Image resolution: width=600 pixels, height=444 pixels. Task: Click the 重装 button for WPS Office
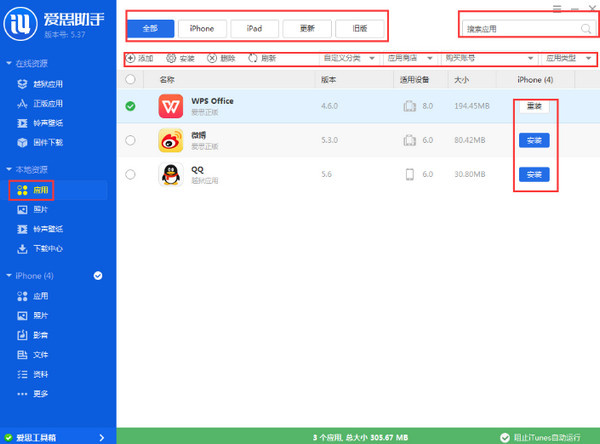(534, 106)
